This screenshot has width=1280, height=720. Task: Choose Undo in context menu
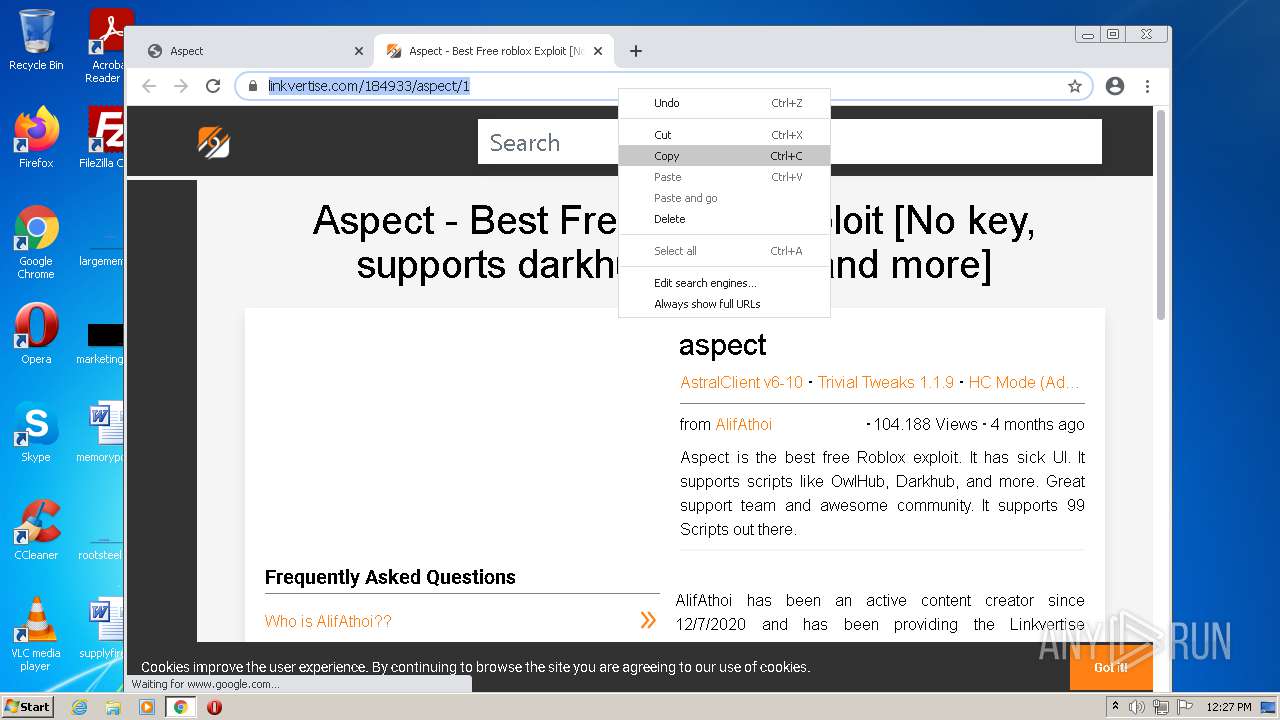(724, 103)
